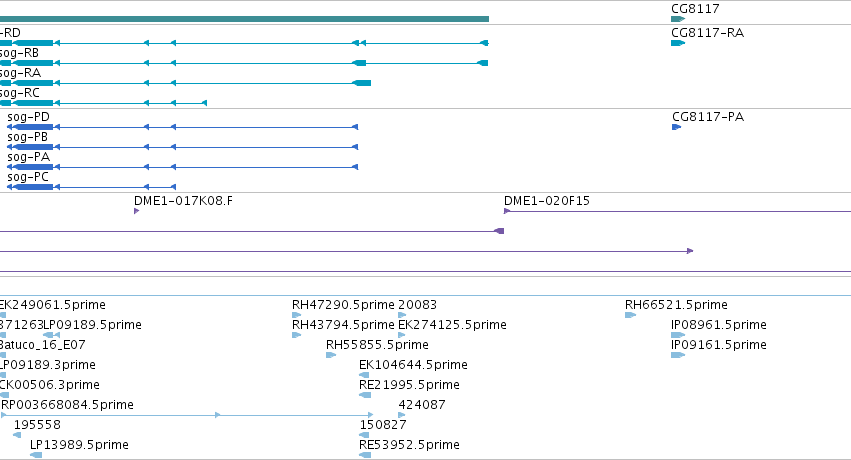Select the LP13989.5prime EST glyph

tap(36, 455)
